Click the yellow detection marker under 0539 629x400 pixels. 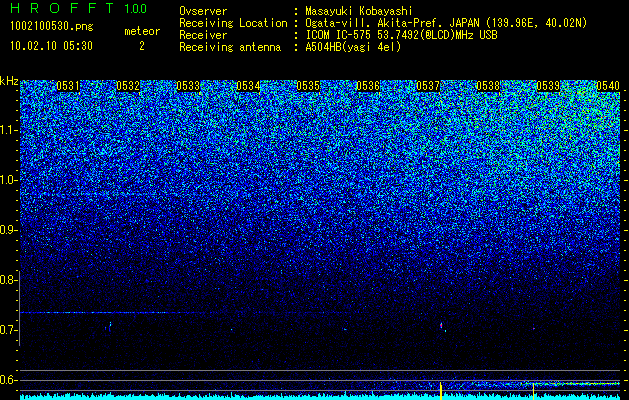pyautogui.click(x=534, y=392)
